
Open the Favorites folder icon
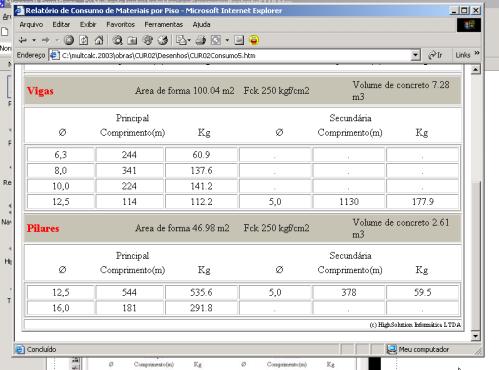(132, 41)
